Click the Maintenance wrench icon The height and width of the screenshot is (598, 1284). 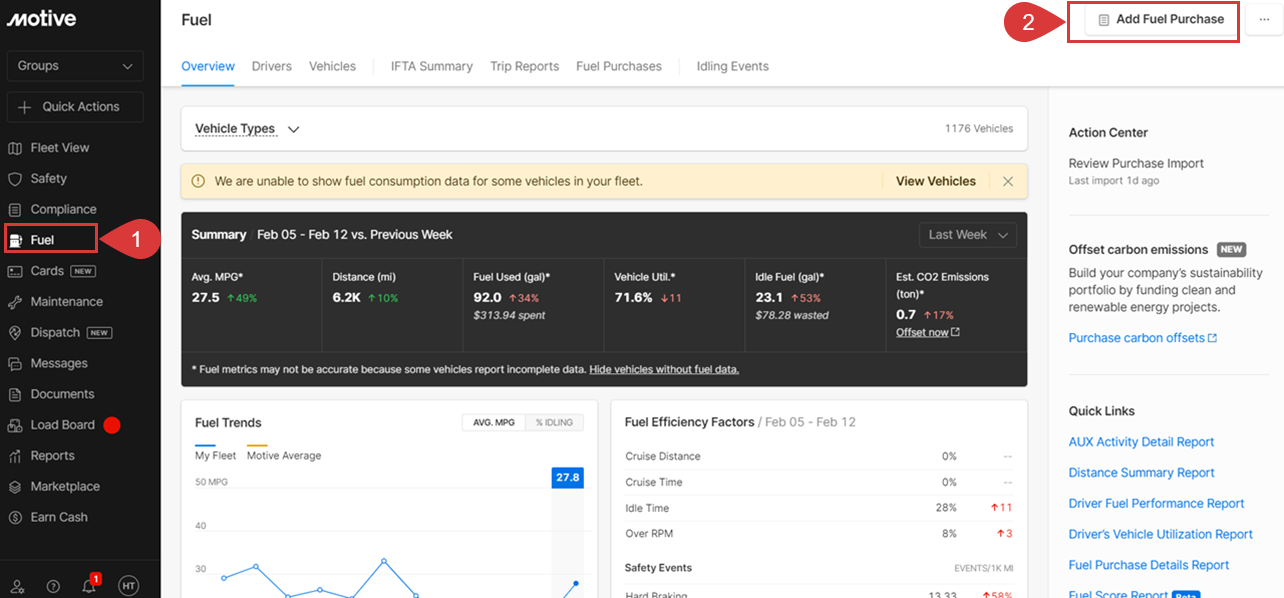pos(15,302)
